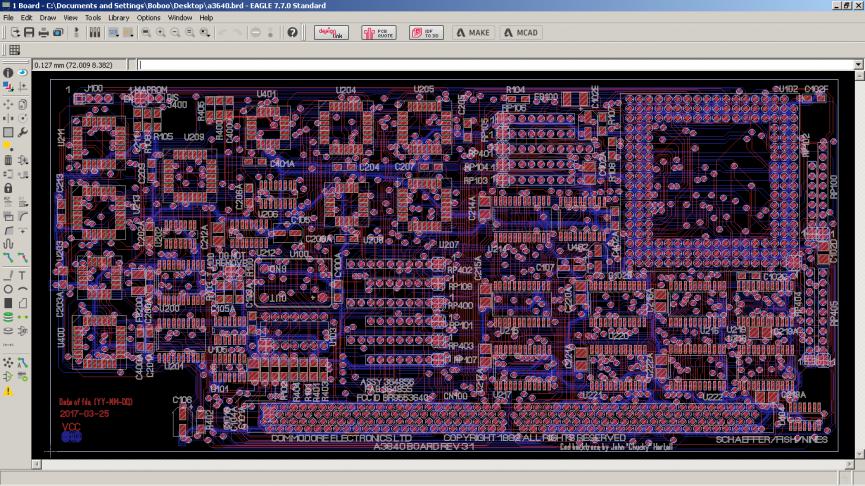
Task: Select the Text tool
Action: [22, 275]
